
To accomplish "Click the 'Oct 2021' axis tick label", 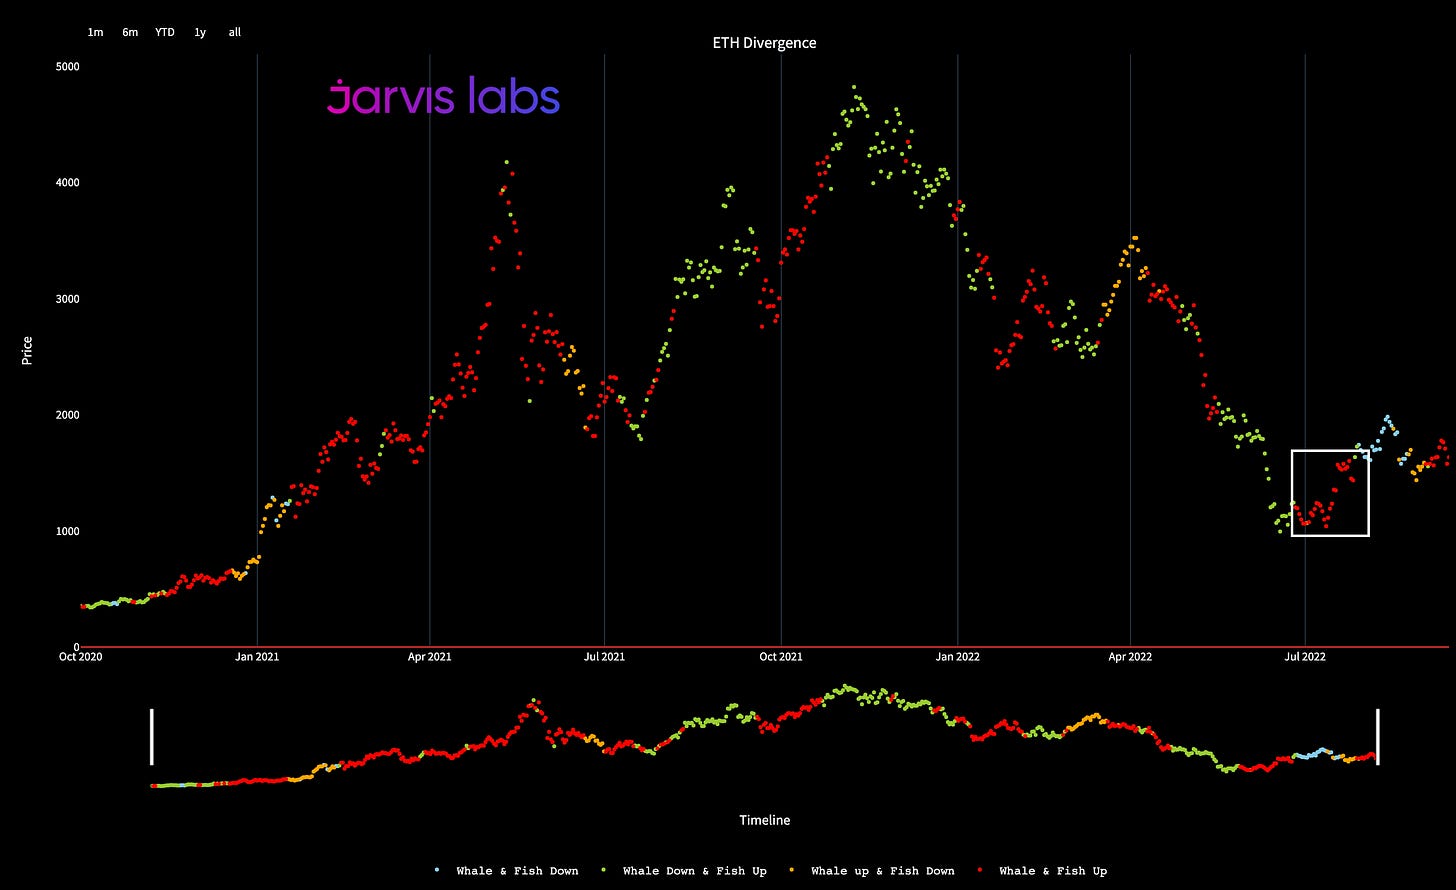I will point(780,657).
